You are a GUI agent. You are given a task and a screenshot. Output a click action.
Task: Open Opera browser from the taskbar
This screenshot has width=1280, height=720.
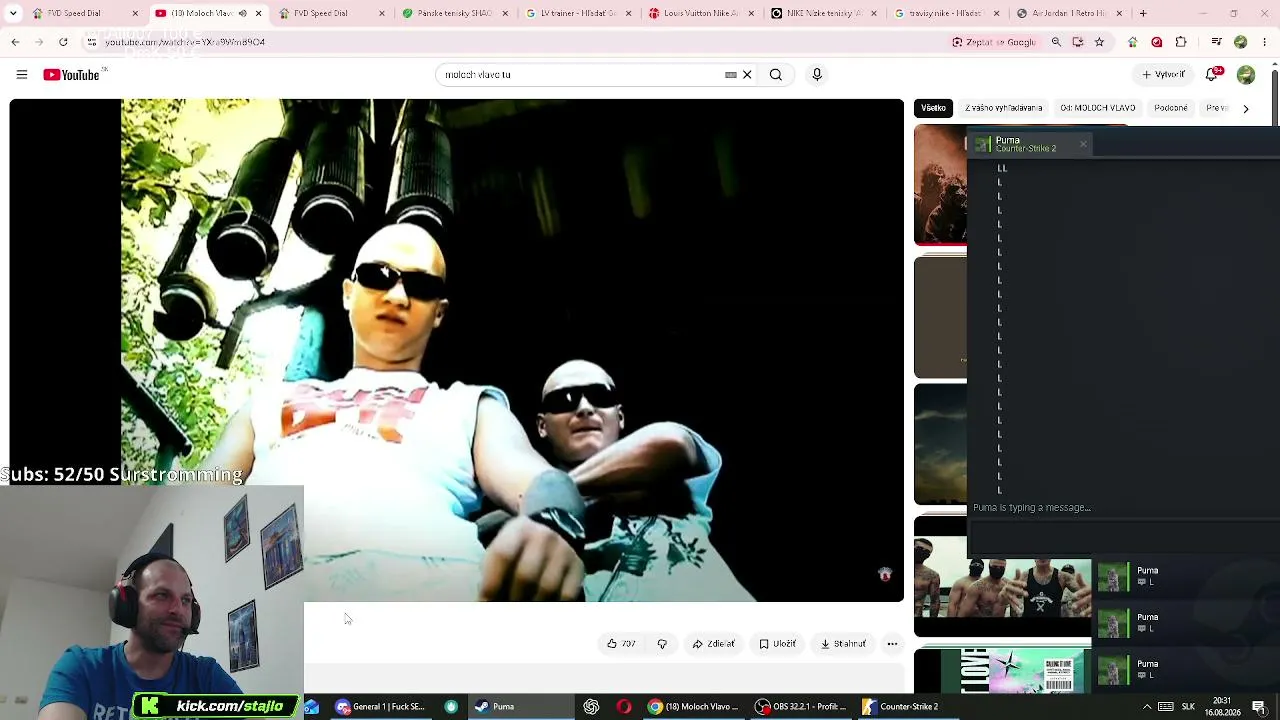tap(624, 707)
